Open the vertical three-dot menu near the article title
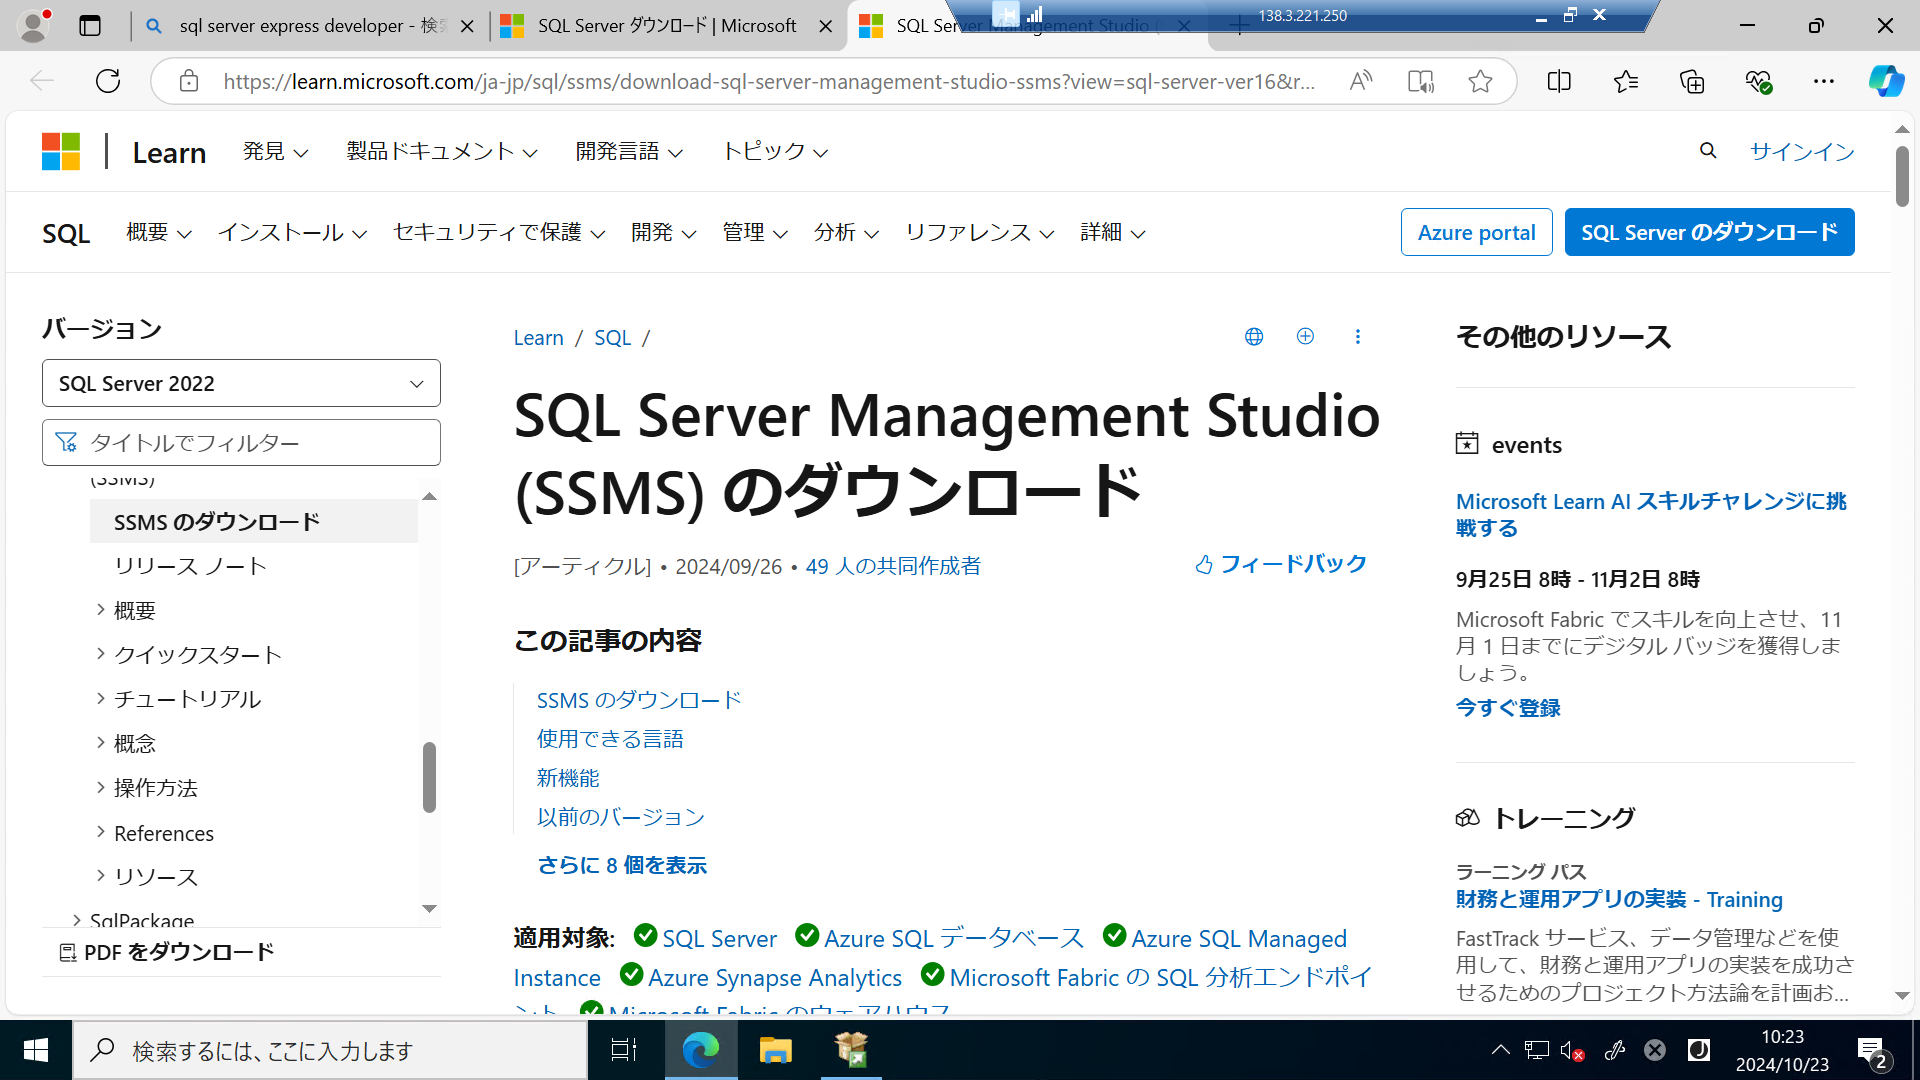1920x1080 pixels. click(1357, 336)
